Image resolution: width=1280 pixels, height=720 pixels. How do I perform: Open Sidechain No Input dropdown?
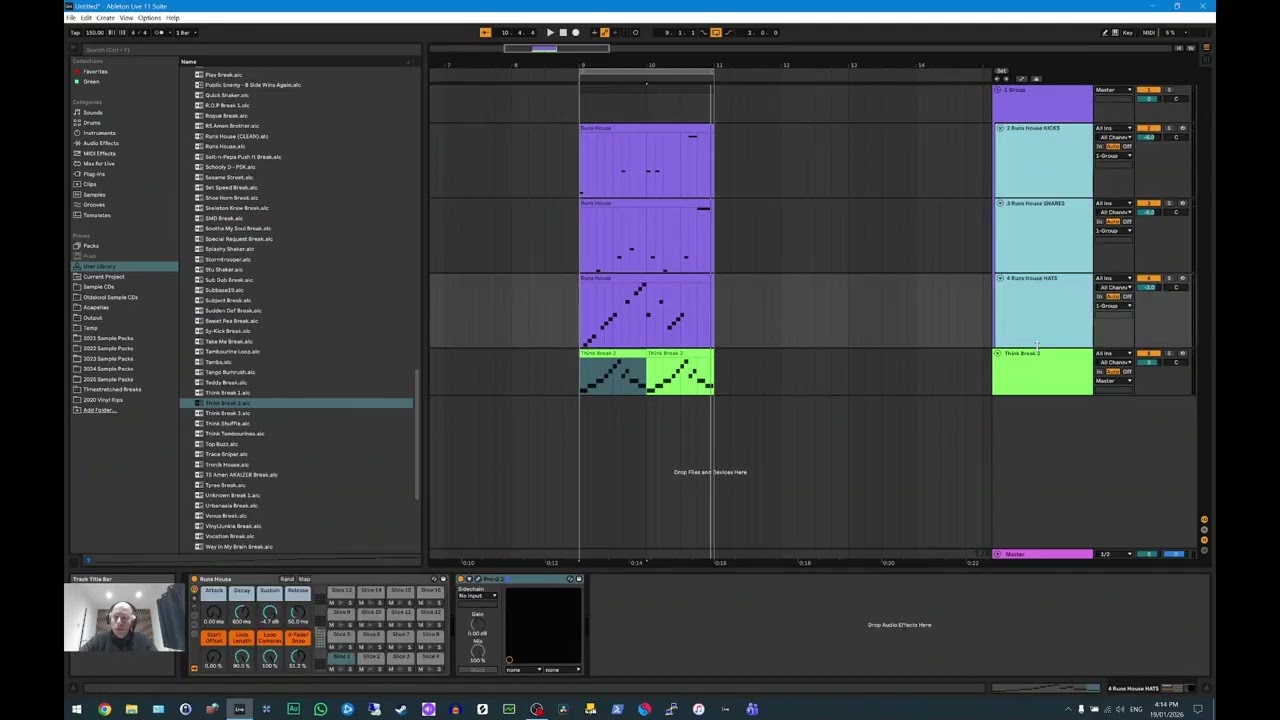[x=478, y=596]
